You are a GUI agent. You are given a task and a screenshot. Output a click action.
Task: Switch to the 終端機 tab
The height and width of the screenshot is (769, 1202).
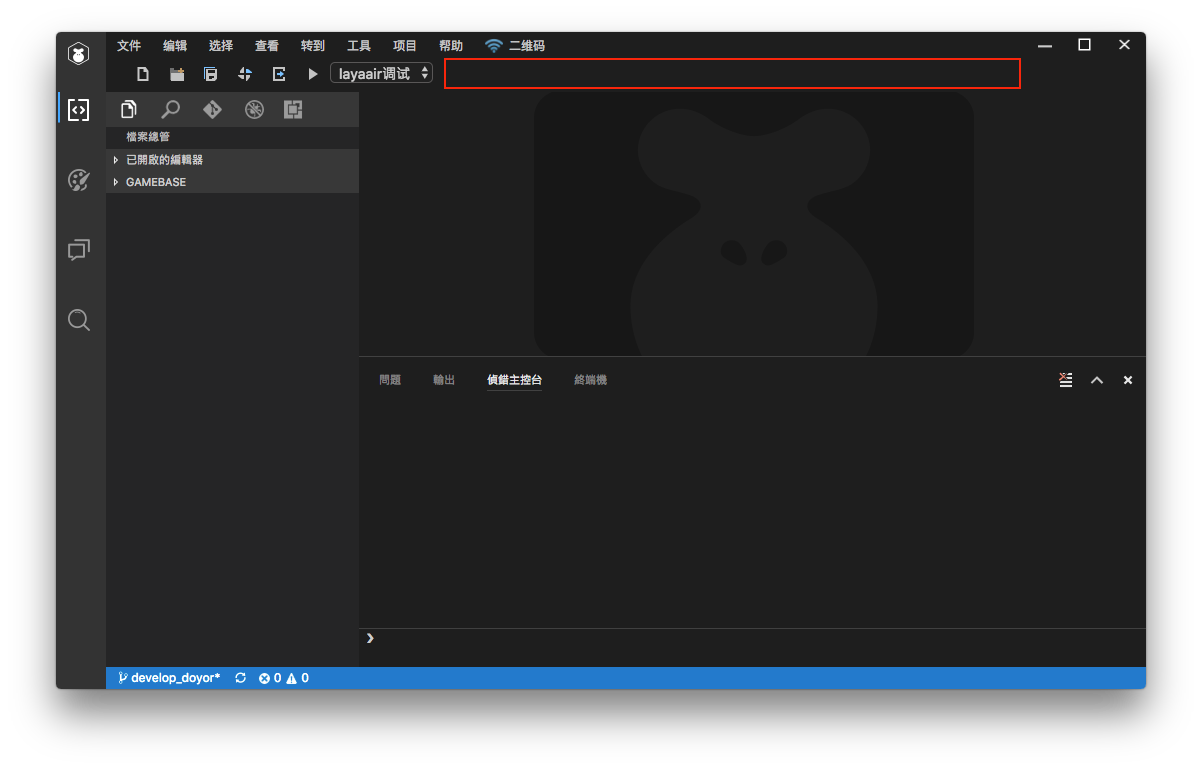(x=590, y=380)
